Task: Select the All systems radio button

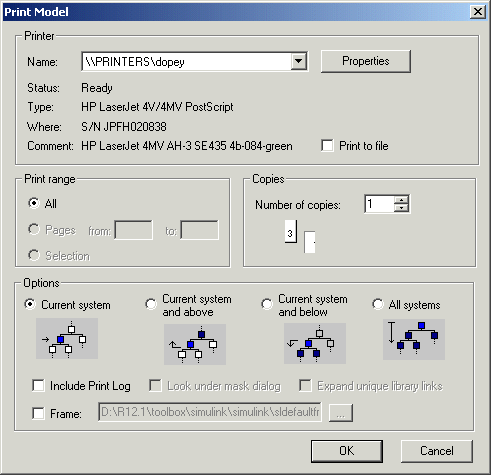Action: point(378,304)
